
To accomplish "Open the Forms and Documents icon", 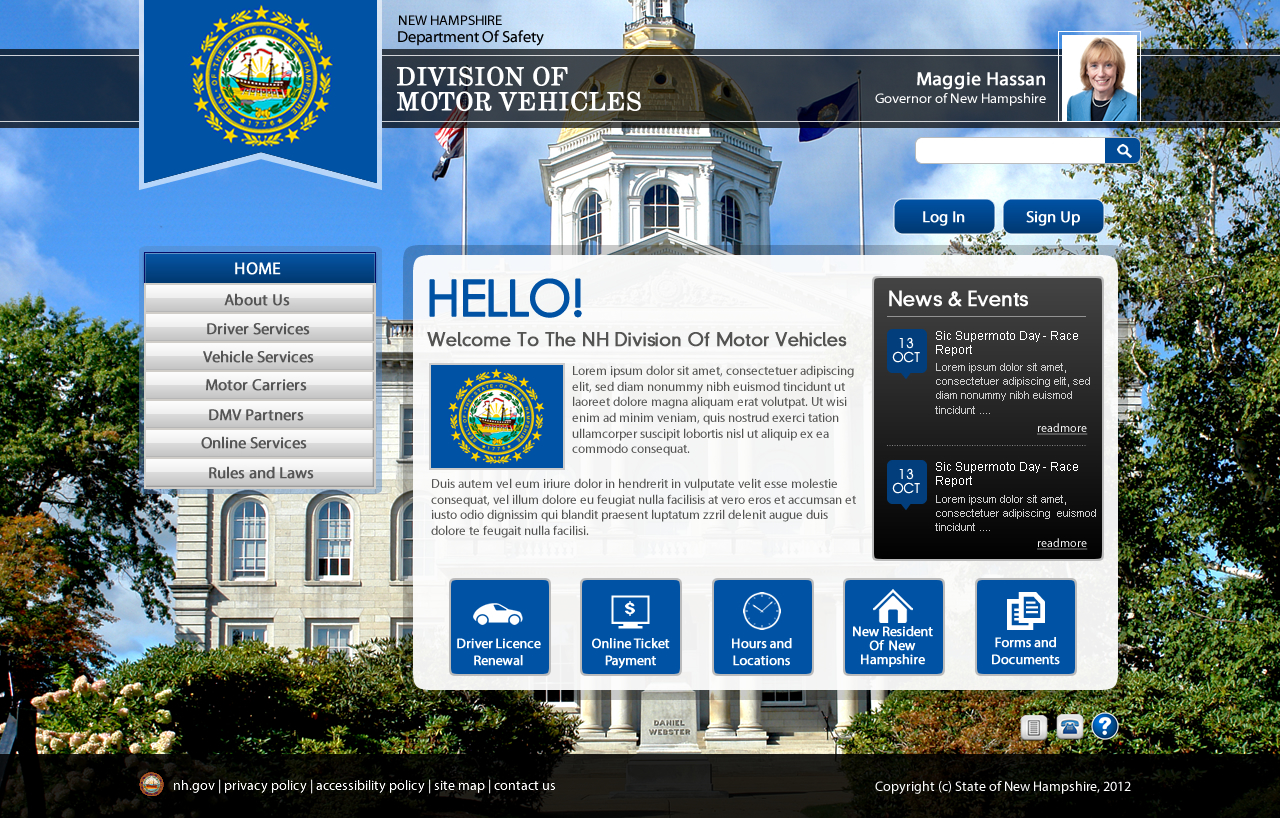I will click(1025, 607).
